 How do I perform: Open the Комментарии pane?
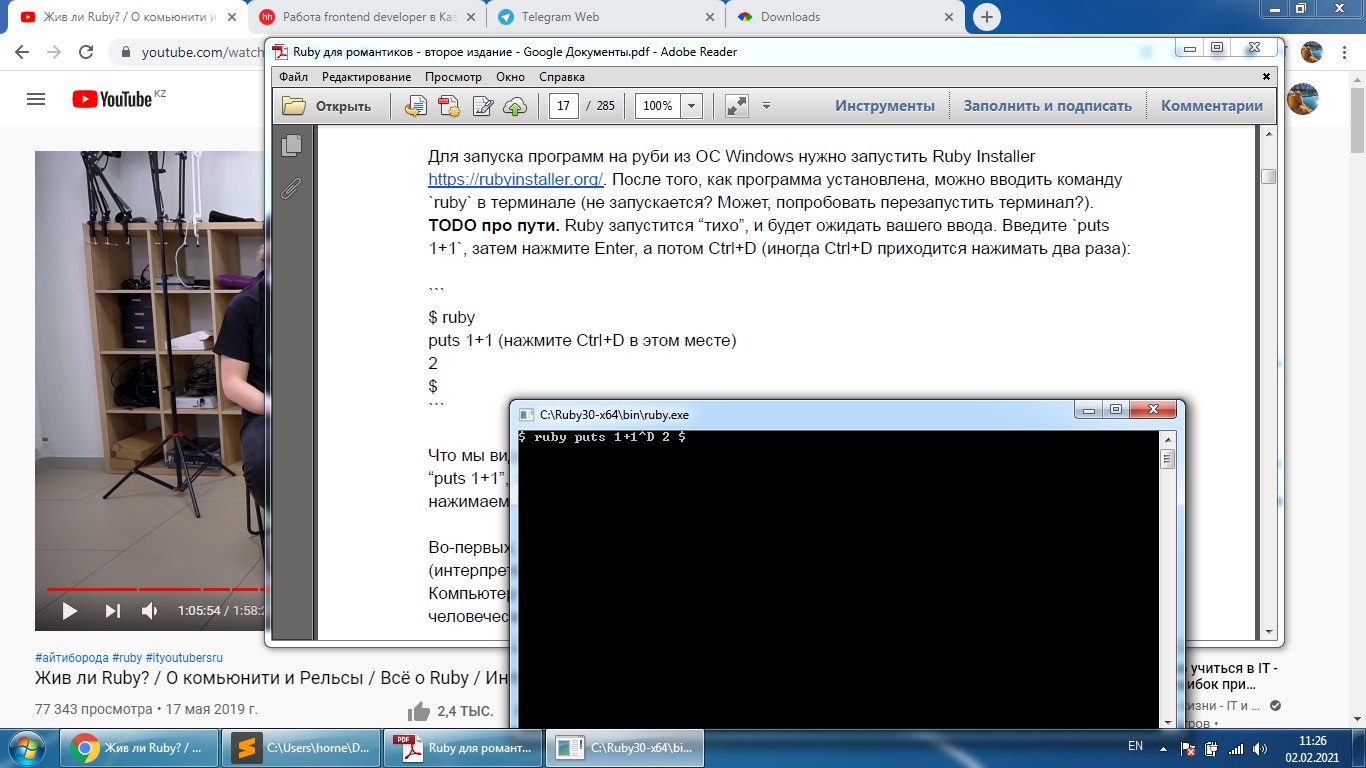tap(1212, 106)
